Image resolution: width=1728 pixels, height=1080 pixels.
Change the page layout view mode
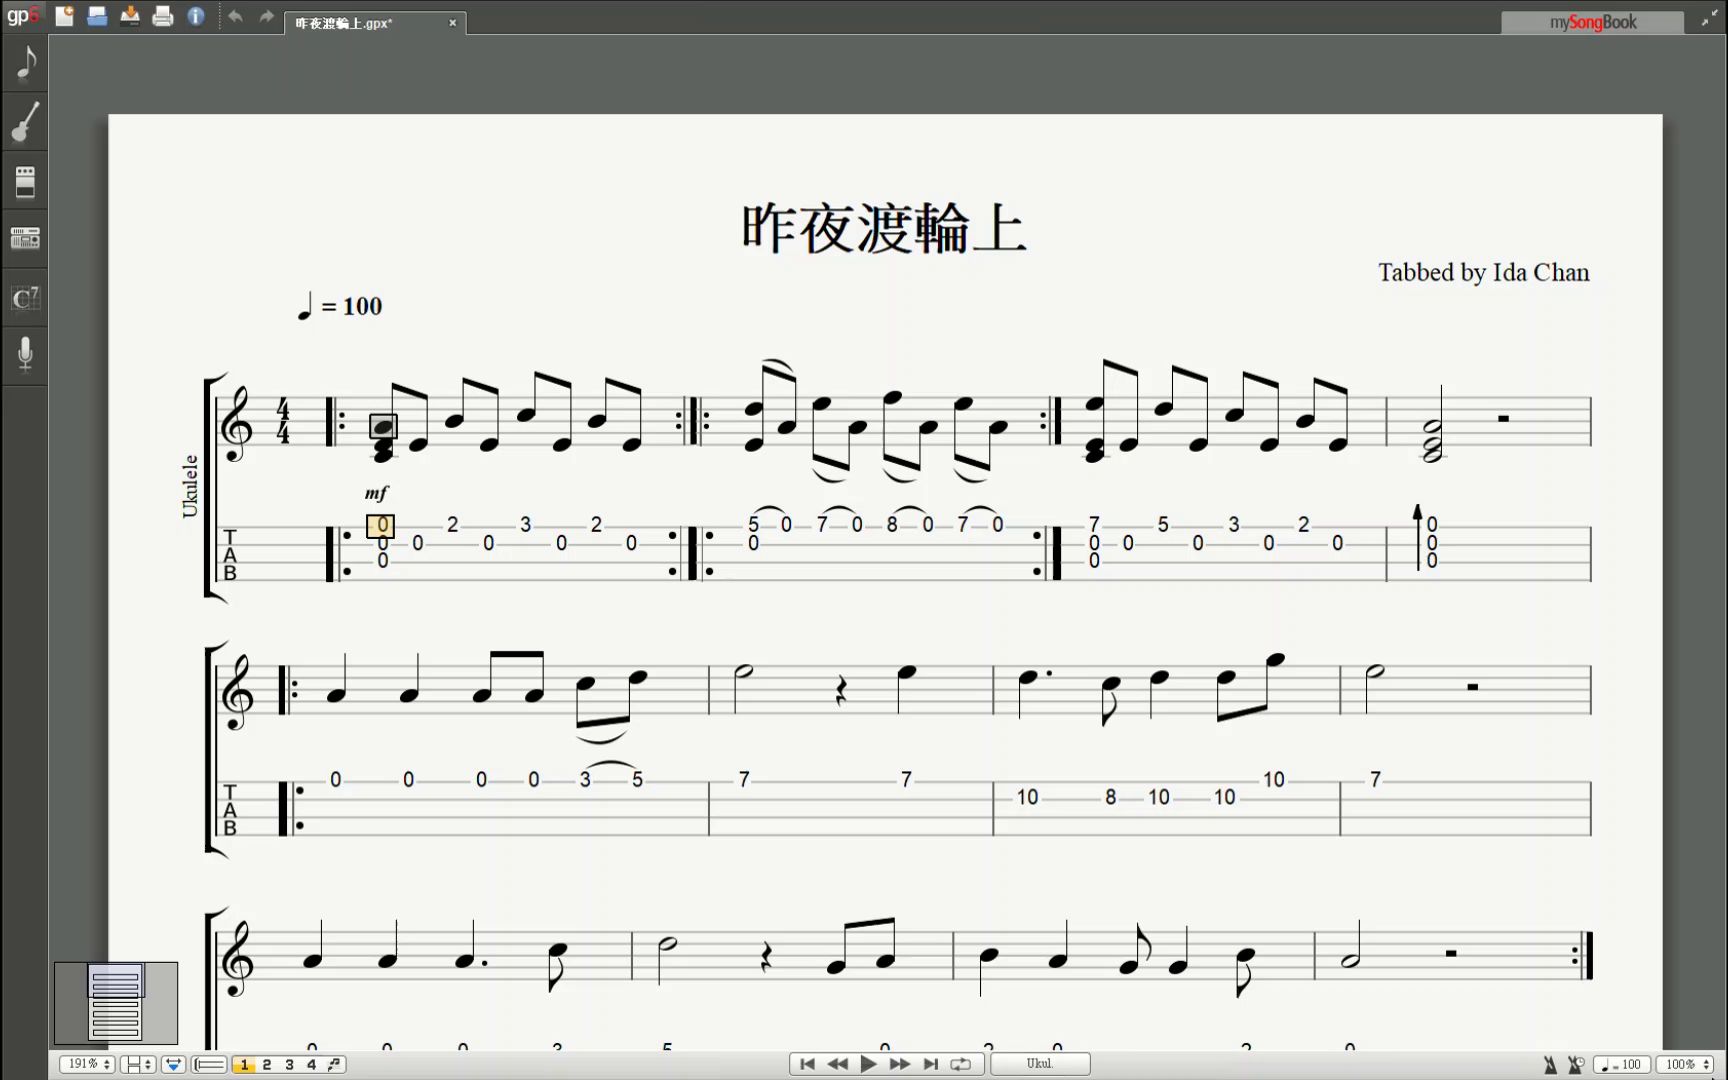click(137, 1064)
